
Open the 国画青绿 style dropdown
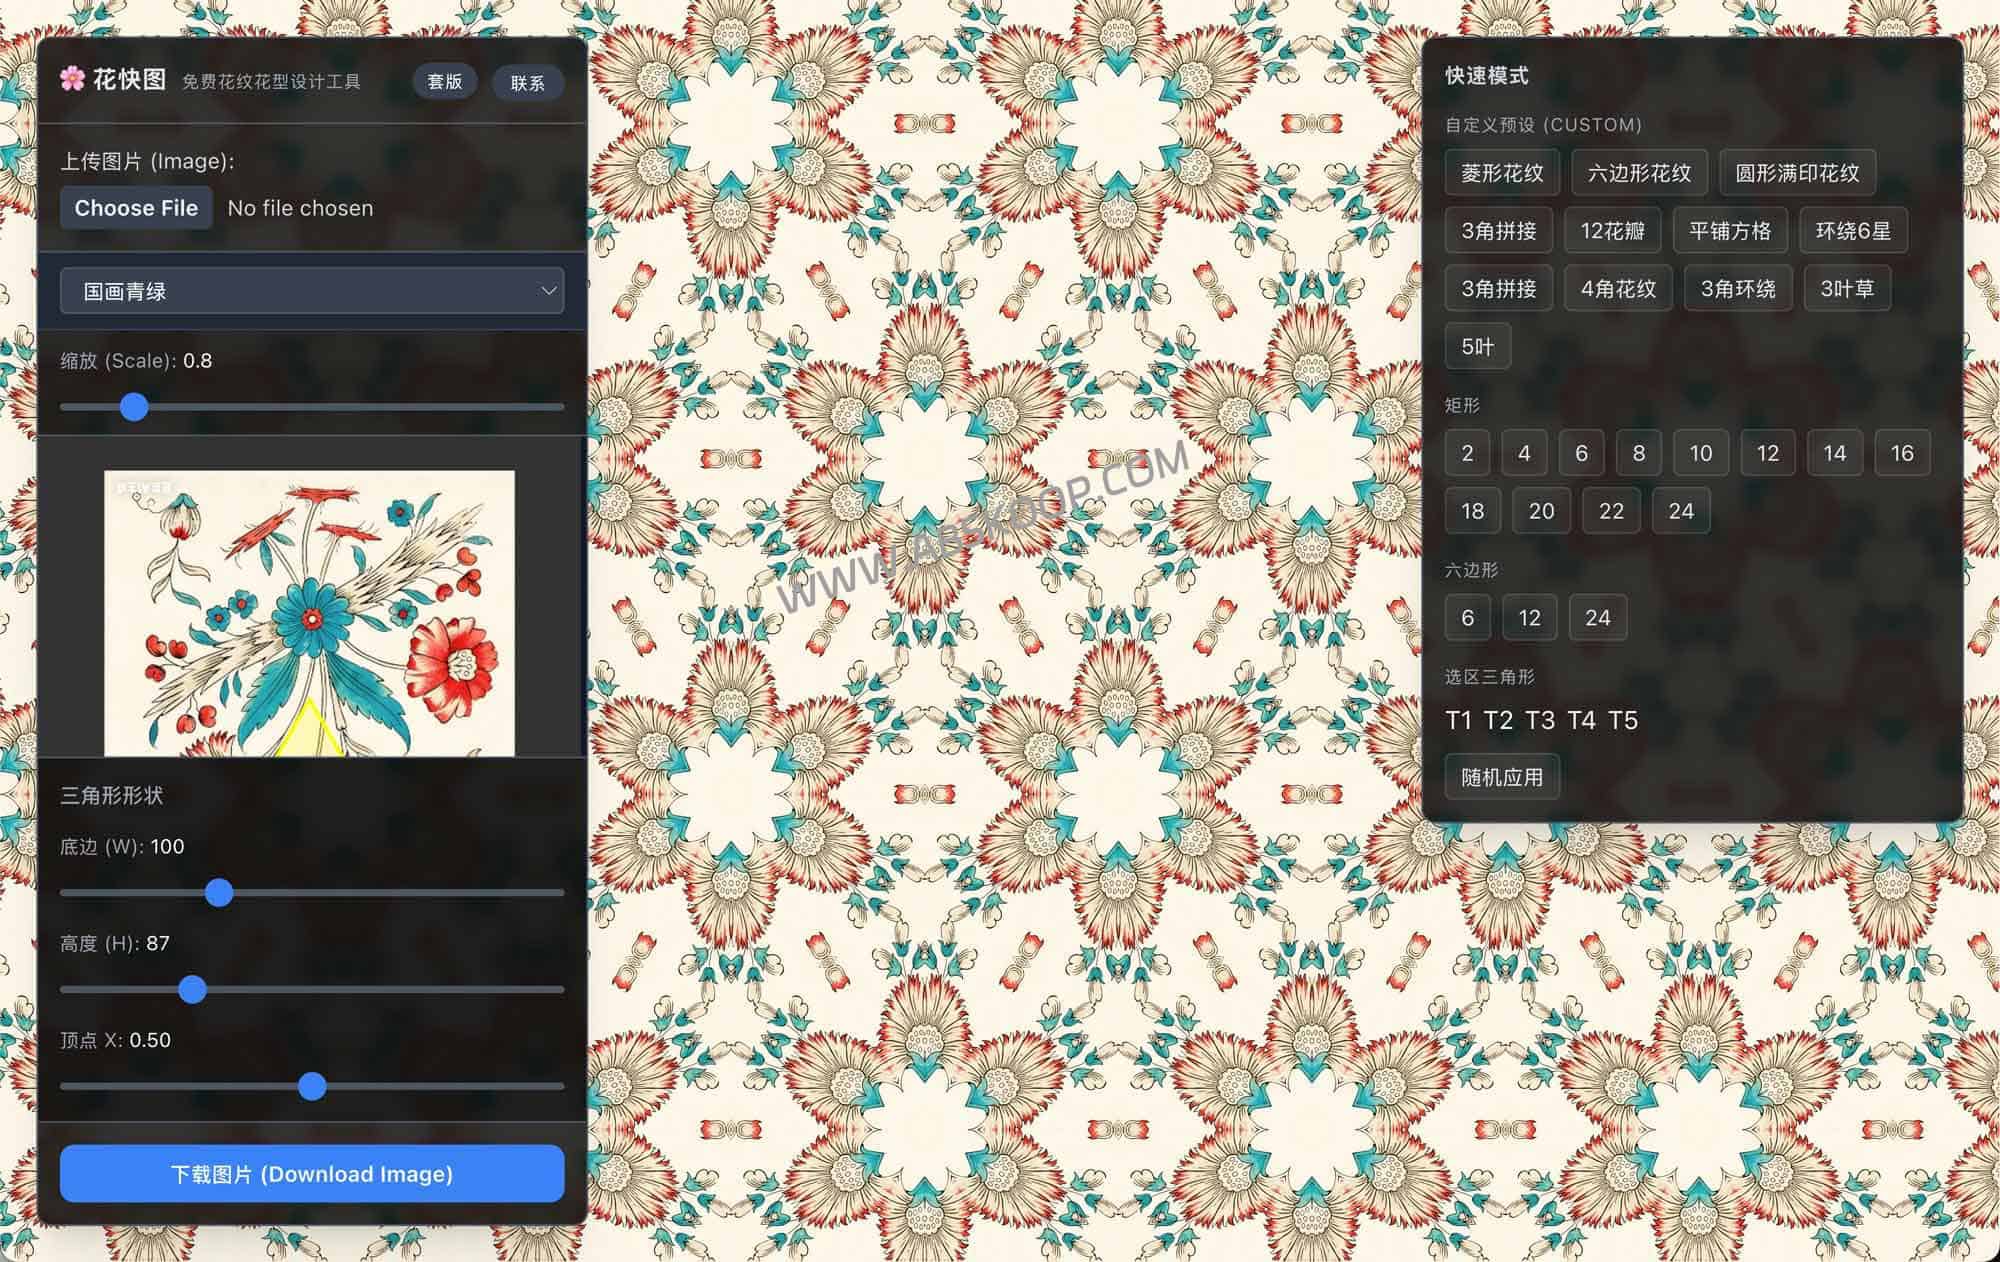point(312,291)
